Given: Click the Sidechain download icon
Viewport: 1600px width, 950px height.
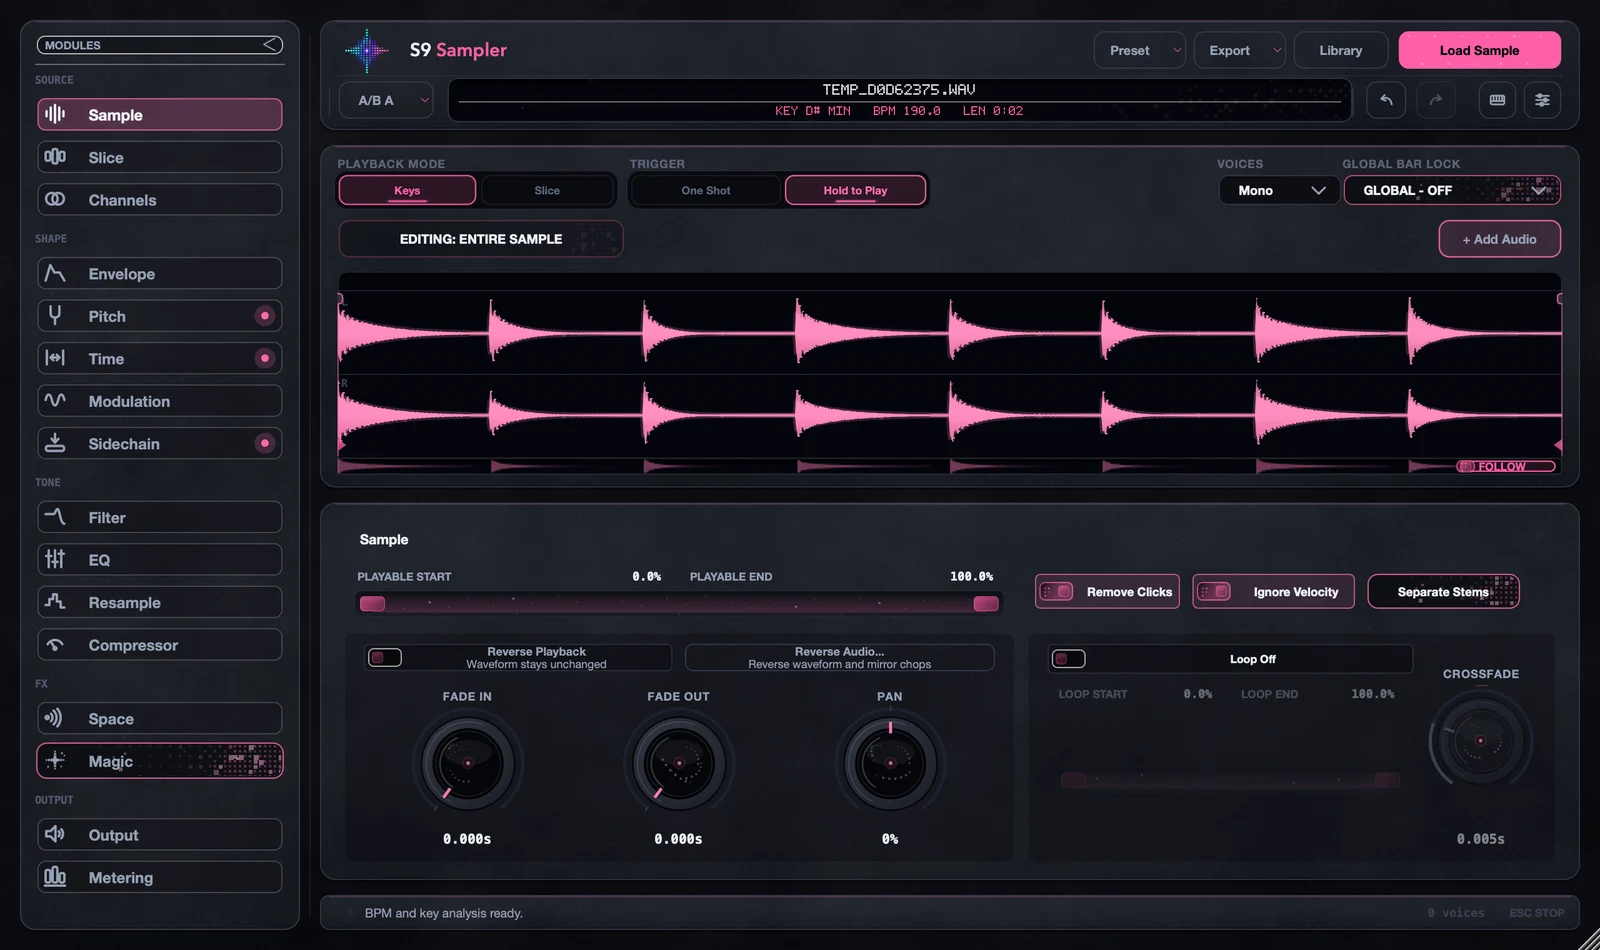Looking at the screenshot, I should click(55, 443).
